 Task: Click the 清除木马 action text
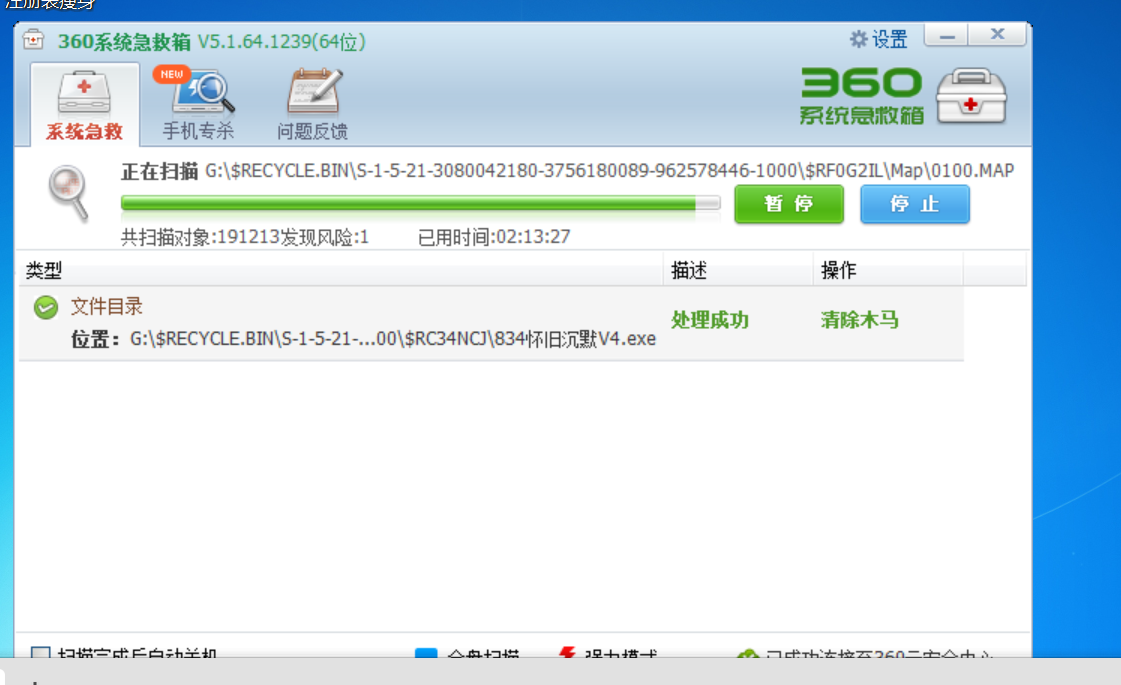pyautogui.click(x=859, y=320)
